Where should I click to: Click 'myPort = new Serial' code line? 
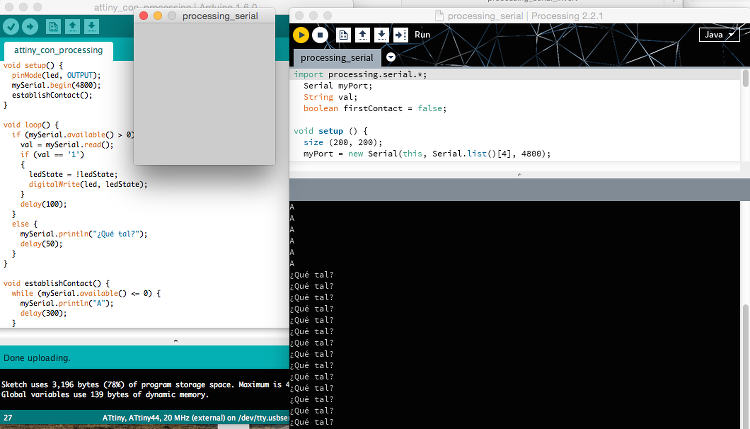coord(427,154)
